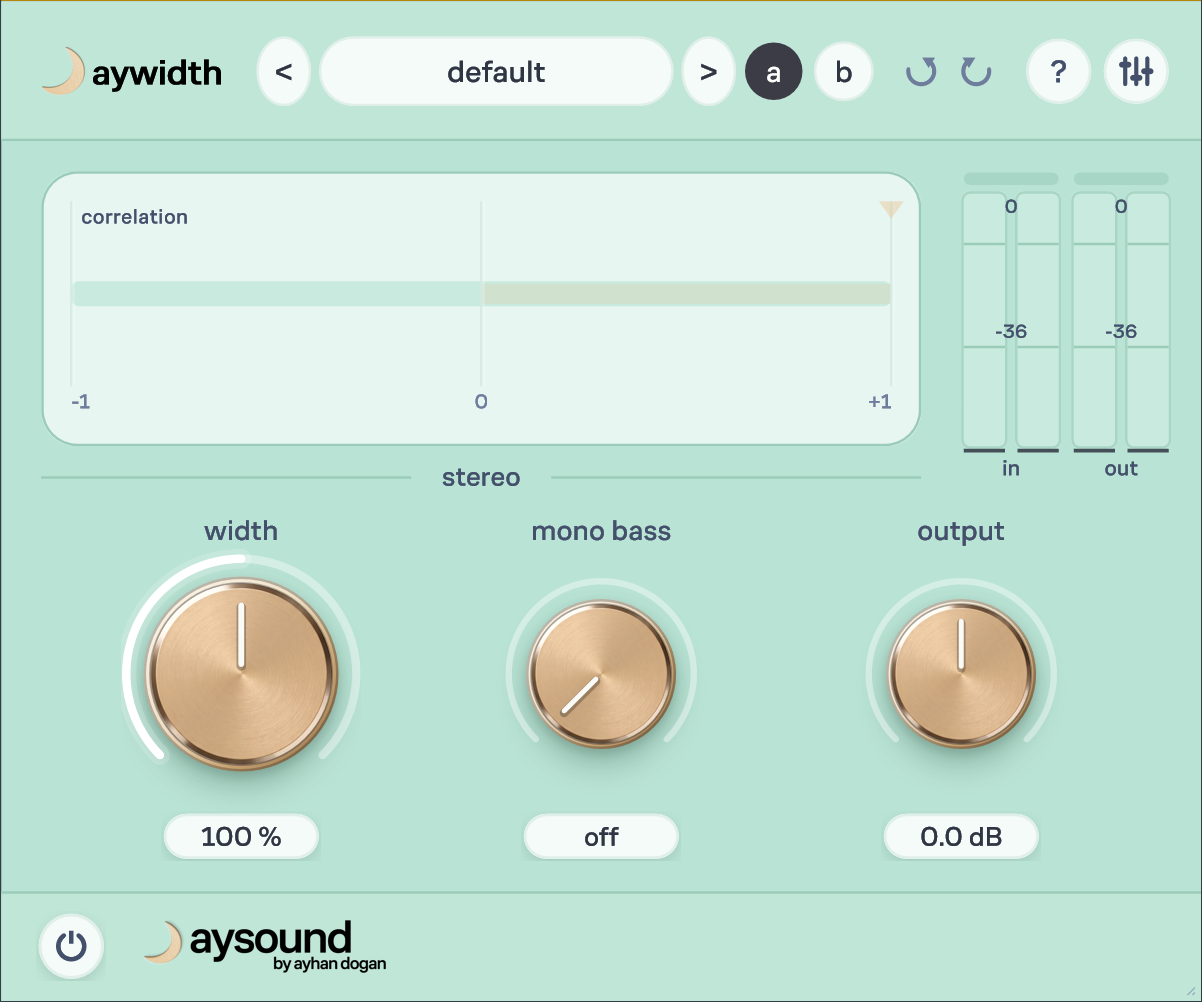The width and height of the screenshot is (1202, 1002).
Task: Click the aysound by ayhan dogan logo
Action: click(265, 945)
